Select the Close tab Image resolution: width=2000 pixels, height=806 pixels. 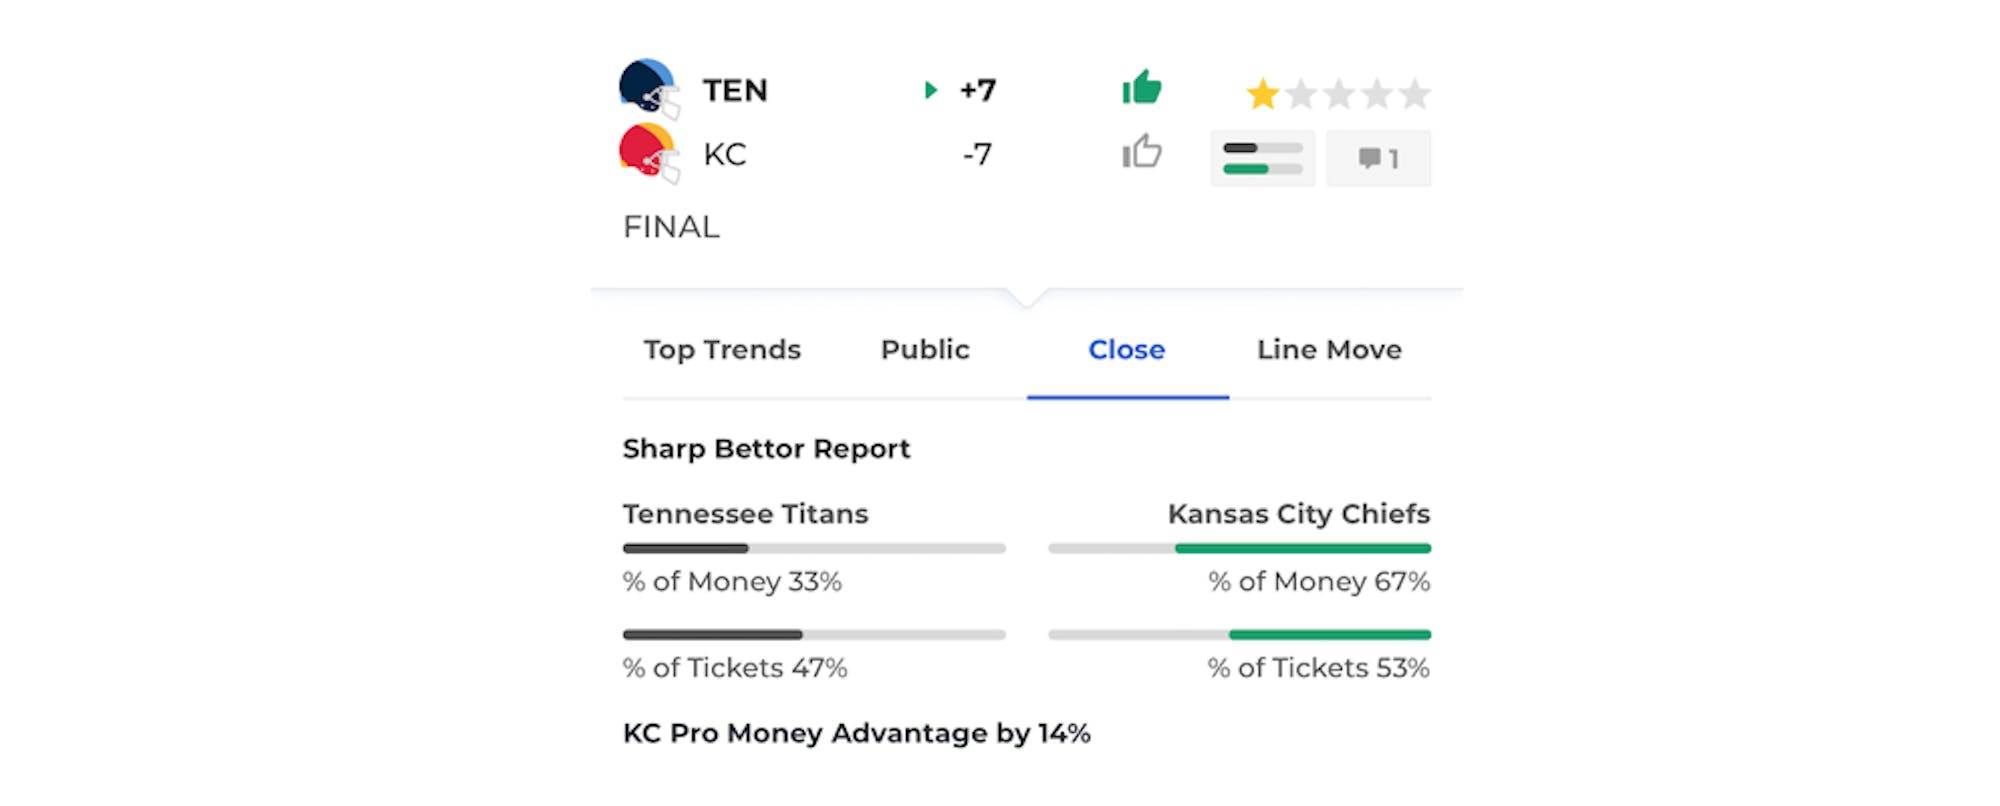click(1127, 350)
